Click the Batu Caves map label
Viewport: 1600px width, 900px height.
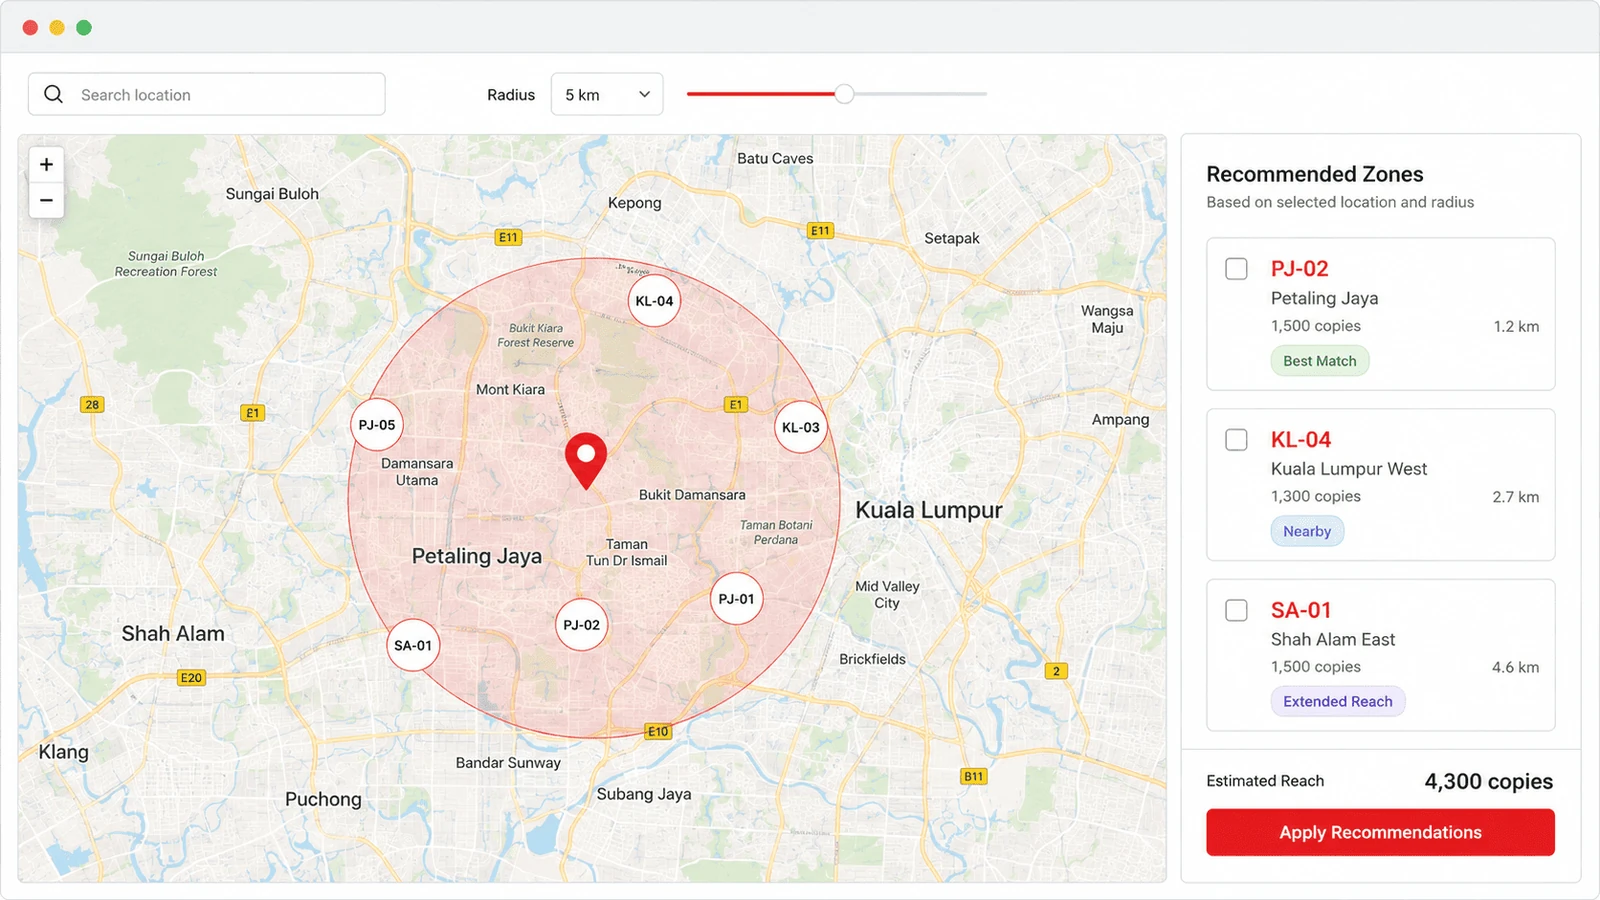click(x=775, y=158)
